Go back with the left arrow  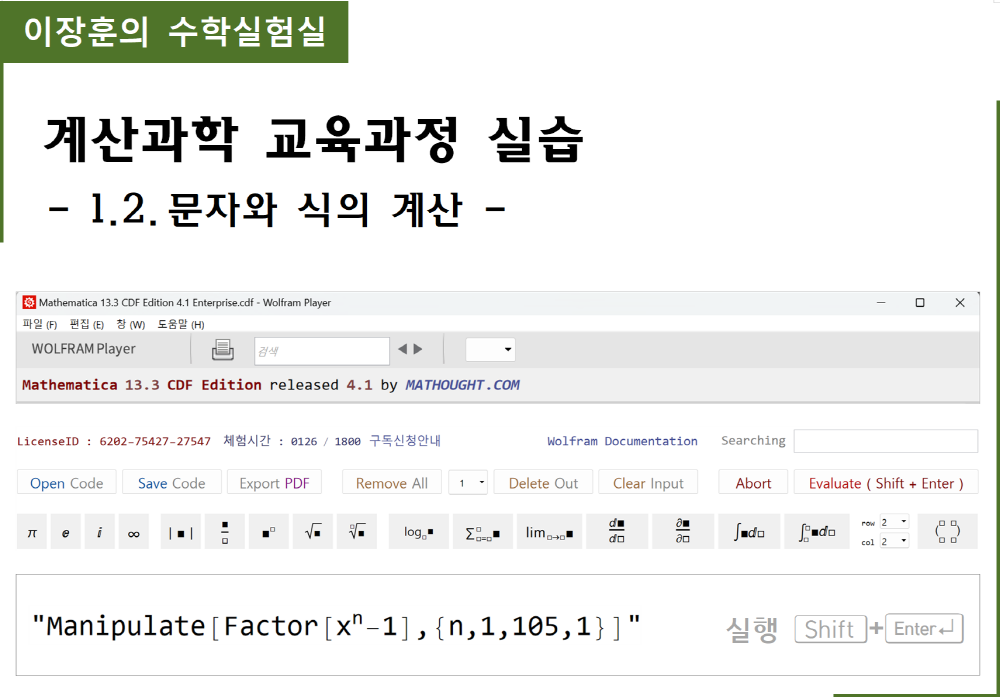(x=402, y=349)
